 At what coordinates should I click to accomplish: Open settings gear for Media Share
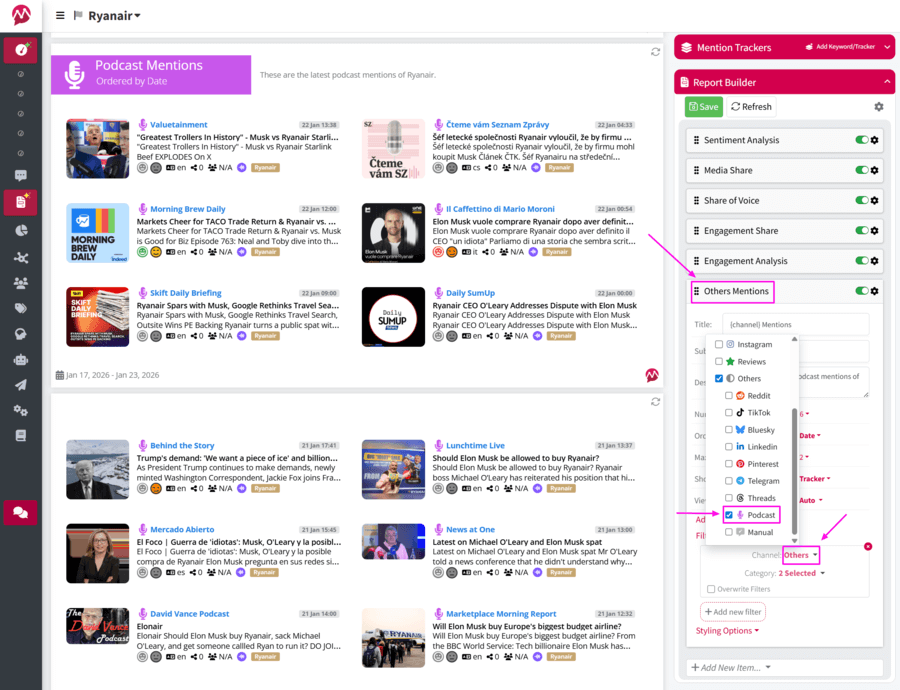click(x=874, y=170)
